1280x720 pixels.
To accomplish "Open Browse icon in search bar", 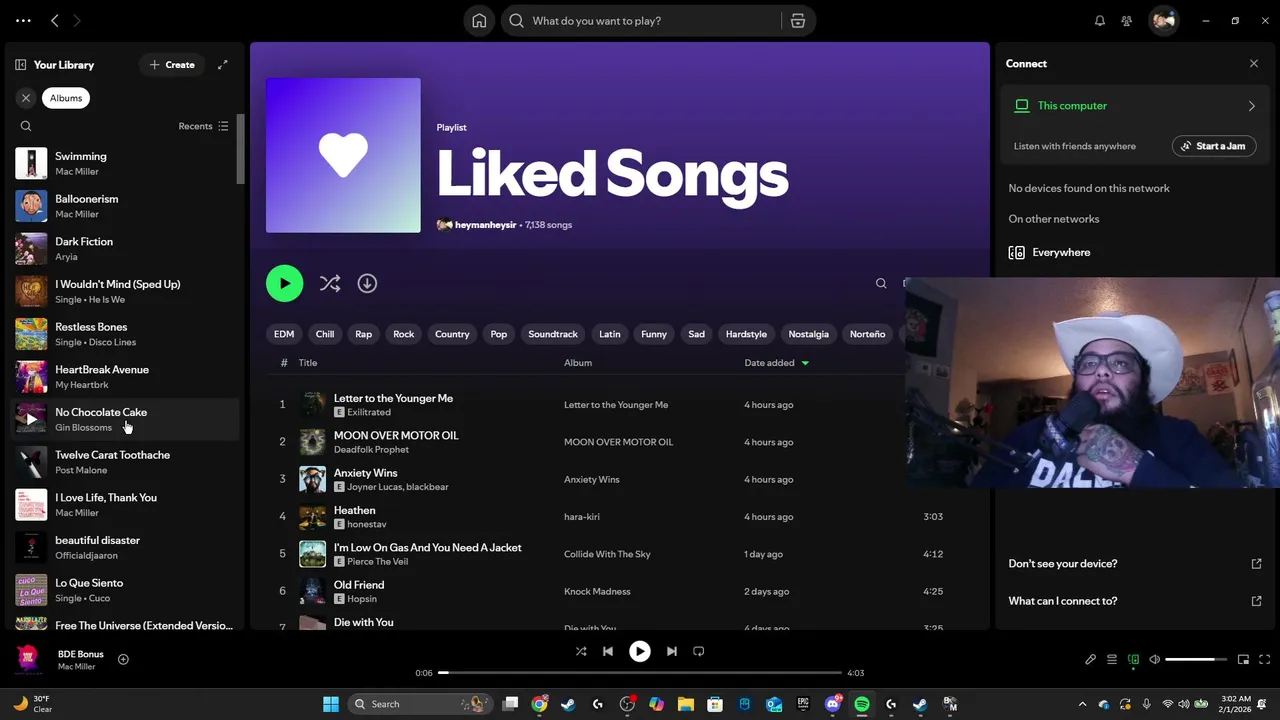I will point(798,21).
